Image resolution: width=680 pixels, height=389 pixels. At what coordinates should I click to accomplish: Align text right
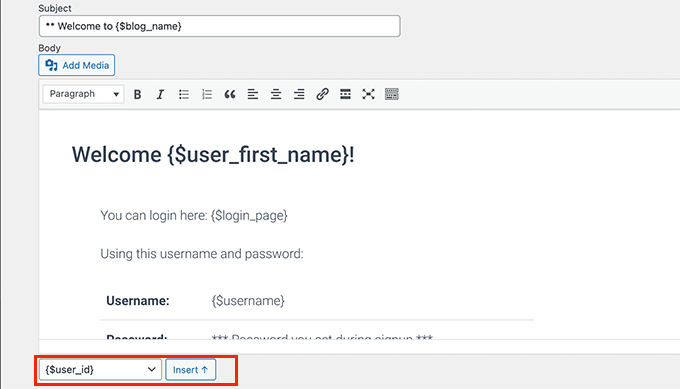(x=299, y=94)
